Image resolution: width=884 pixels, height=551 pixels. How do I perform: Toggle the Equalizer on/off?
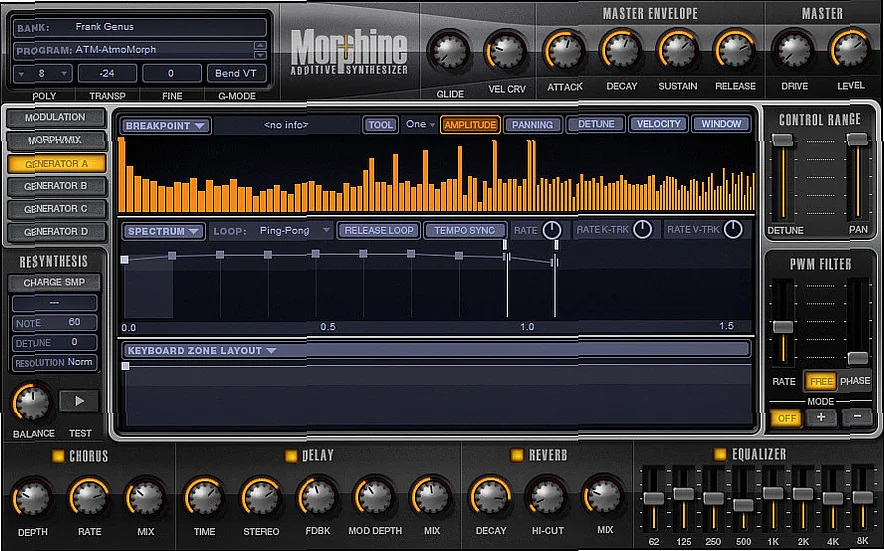click(x=720, y=453)
